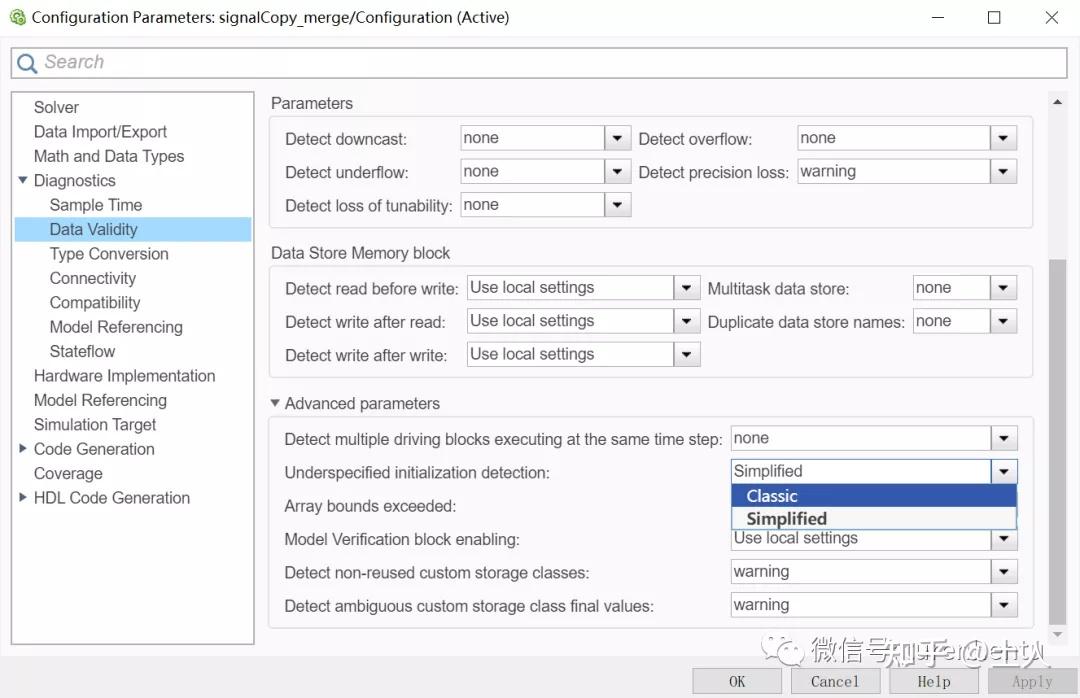
Task: Close the Configuration Parameters window
Action: pyautogui.click(x=1051, y=17)
